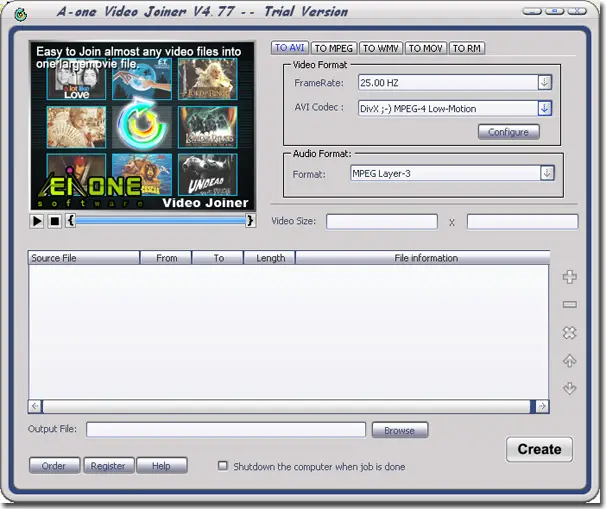606x509 pixels.
Task: Set start mark with left brace
Action: pyautogui.click(x=70, y=221)
